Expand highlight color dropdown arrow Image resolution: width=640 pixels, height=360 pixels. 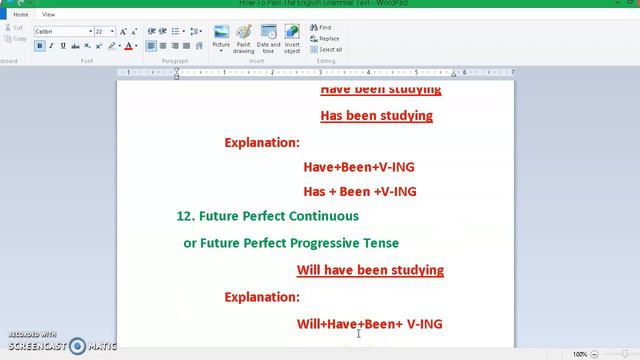click(x=120, y=46)
